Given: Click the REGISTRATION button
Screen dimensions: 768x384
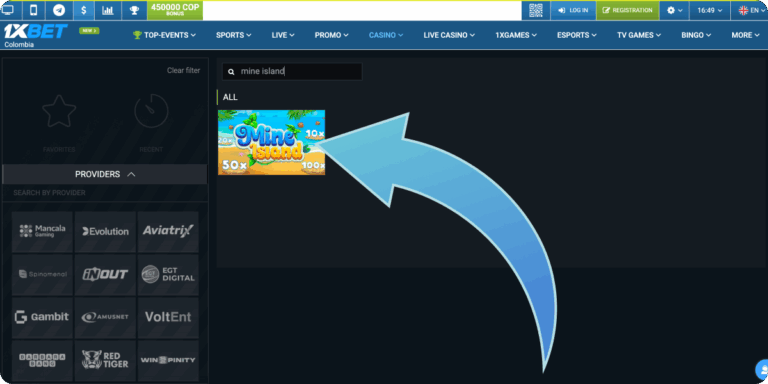Looking at the screenshot, I should [627, 10].
